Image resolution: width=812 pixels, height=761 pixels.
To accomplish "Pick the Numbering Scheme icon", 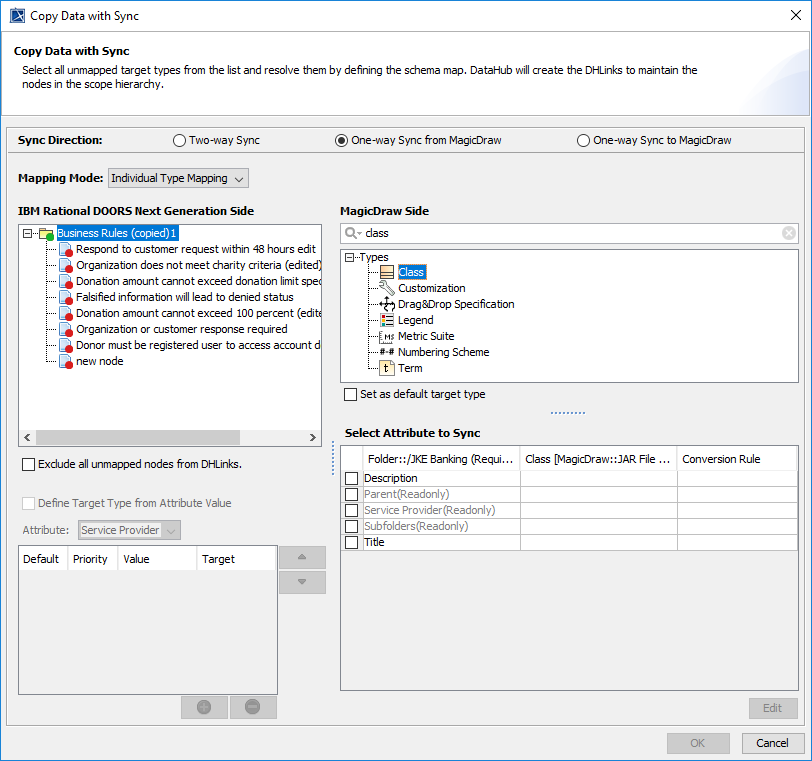I will click(387, 352).
